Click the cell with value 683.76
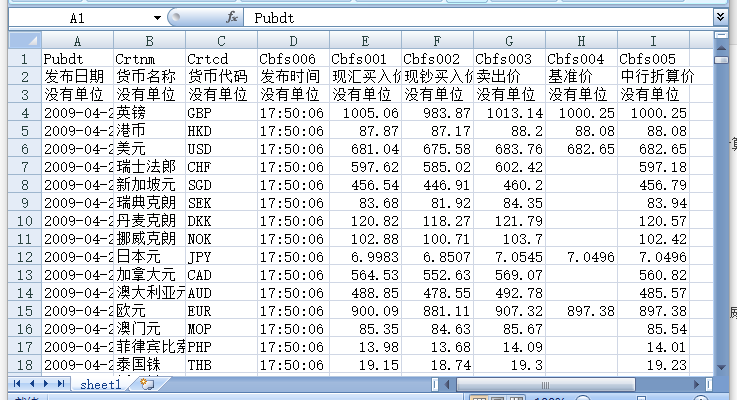Viewport: 737px width, 400px height. (x=509, y=149)
